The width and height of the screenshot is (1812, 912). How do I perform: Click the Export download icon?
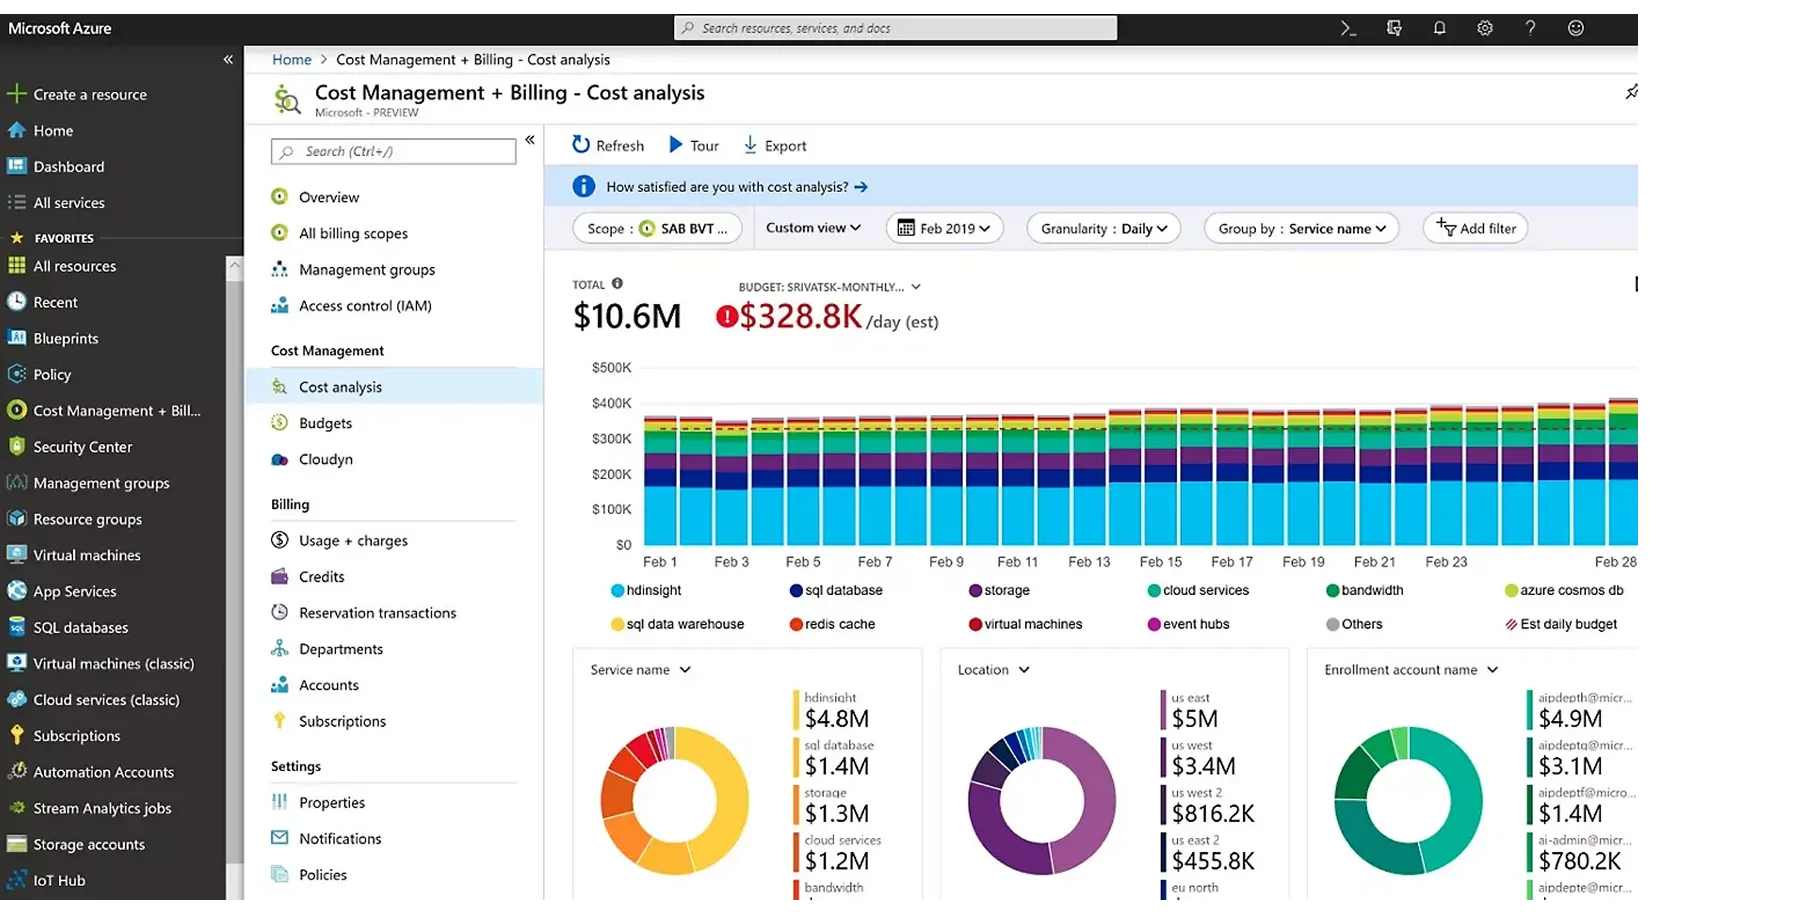[750, 145]
